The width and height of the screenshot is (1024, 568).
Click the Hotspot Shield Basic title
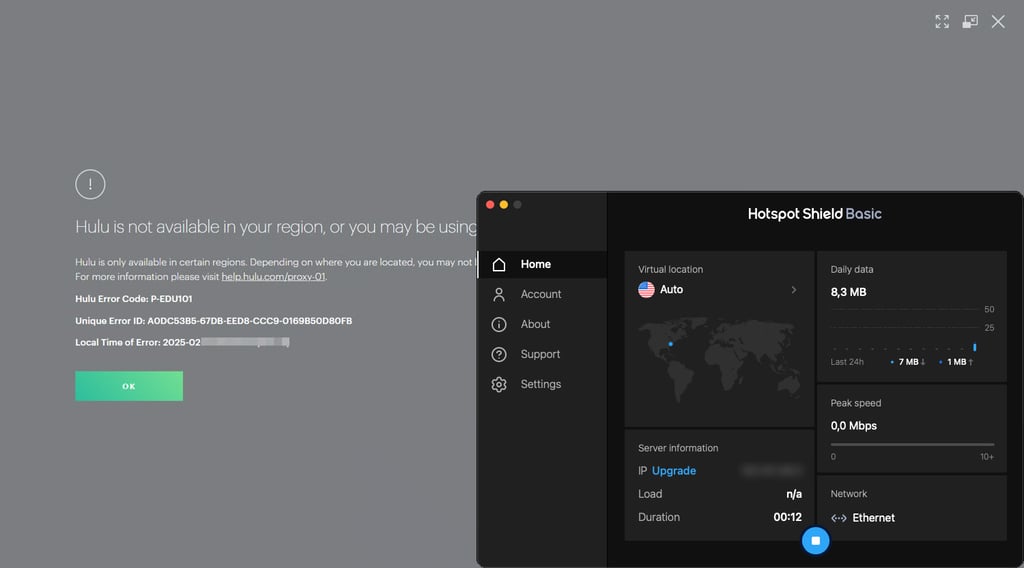pos(814,213)
